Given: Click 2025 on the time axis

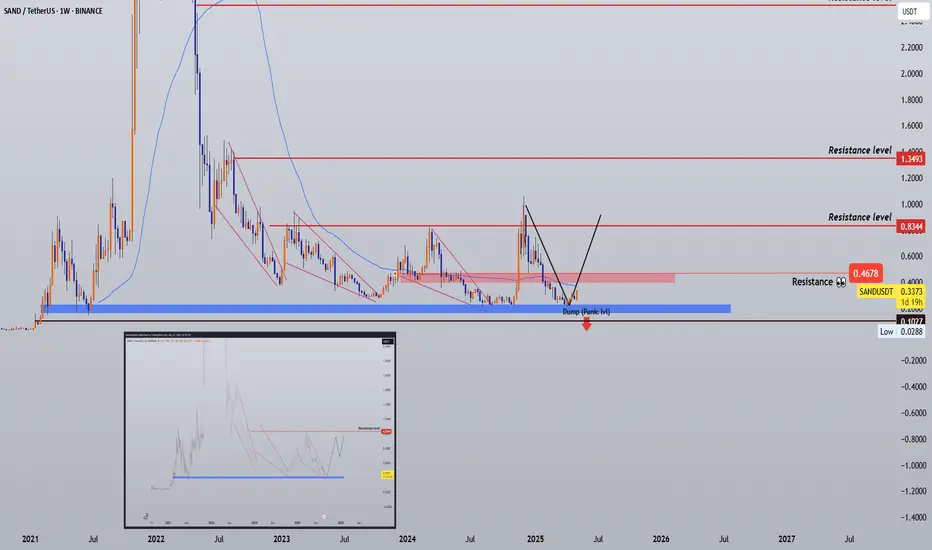Looking at the screenshot, I should click(x=536, y=539).
